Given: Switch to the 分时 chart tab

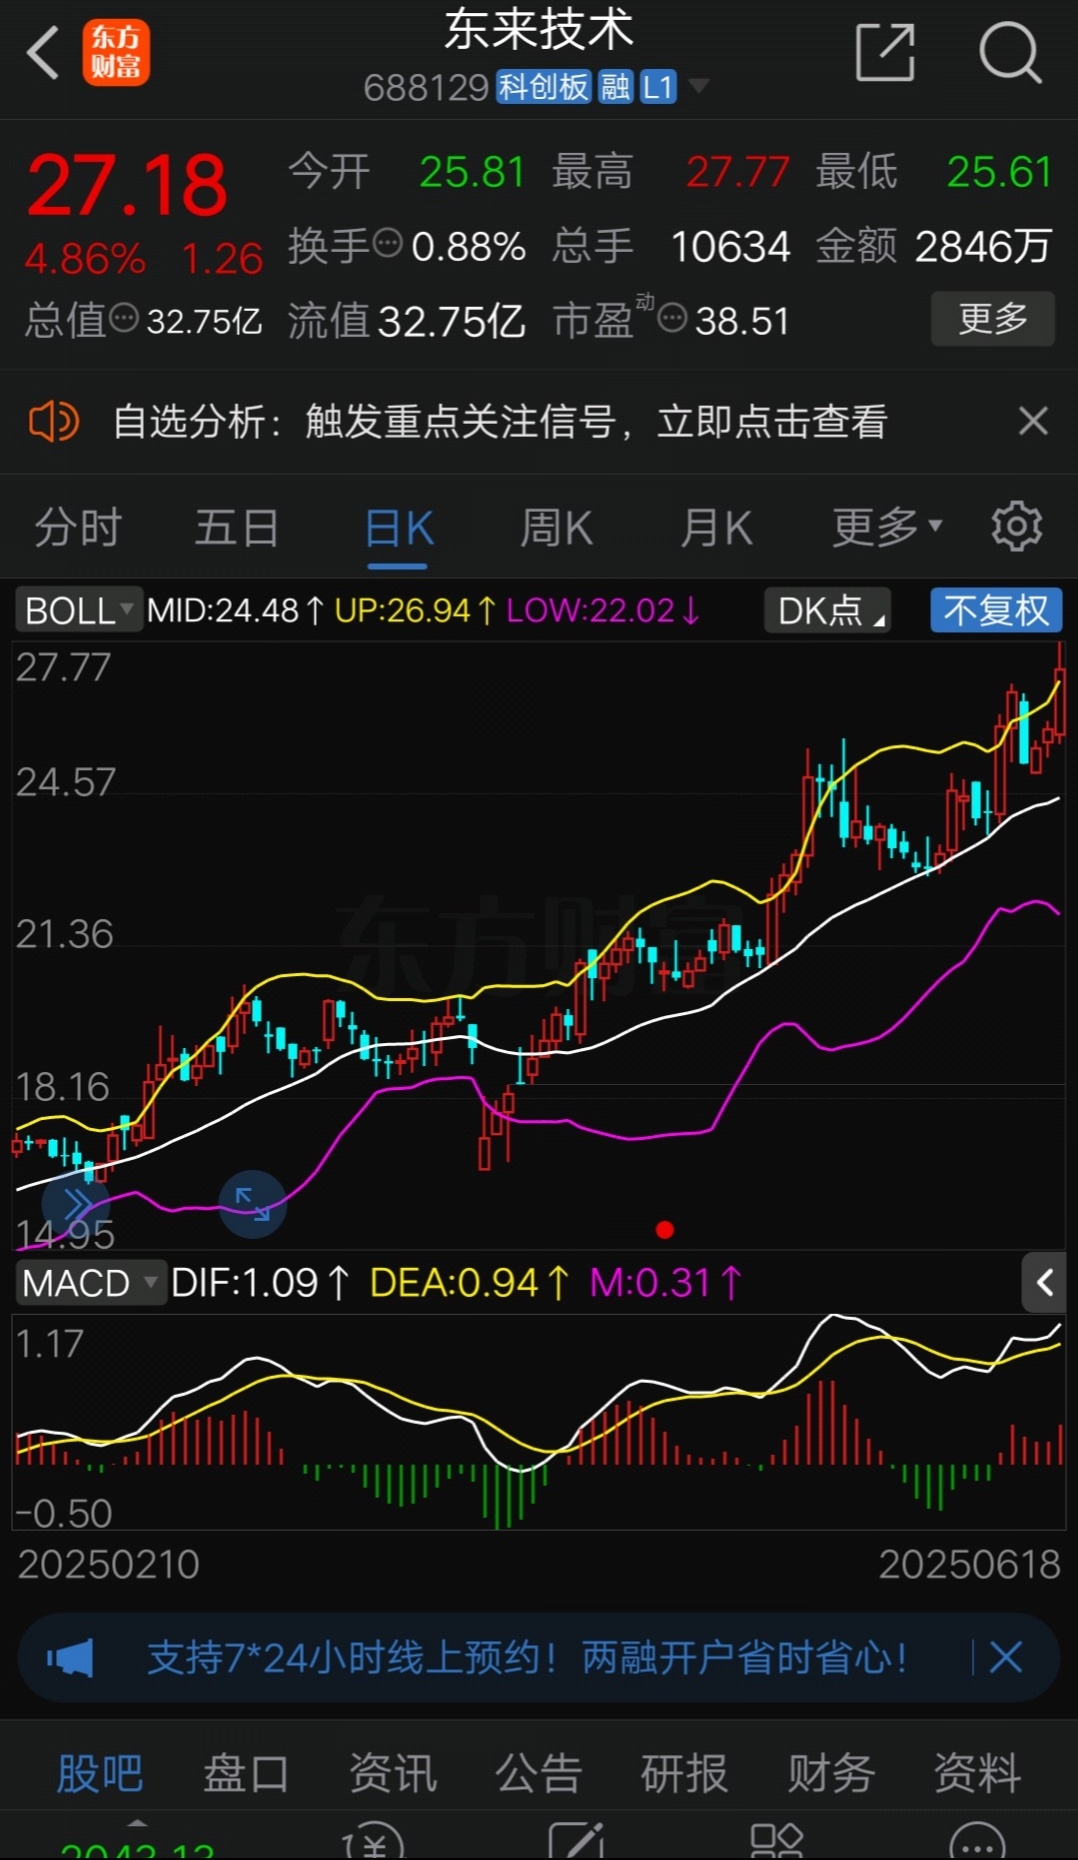Looking at the screenshot, I should click(x=78, y=527).
